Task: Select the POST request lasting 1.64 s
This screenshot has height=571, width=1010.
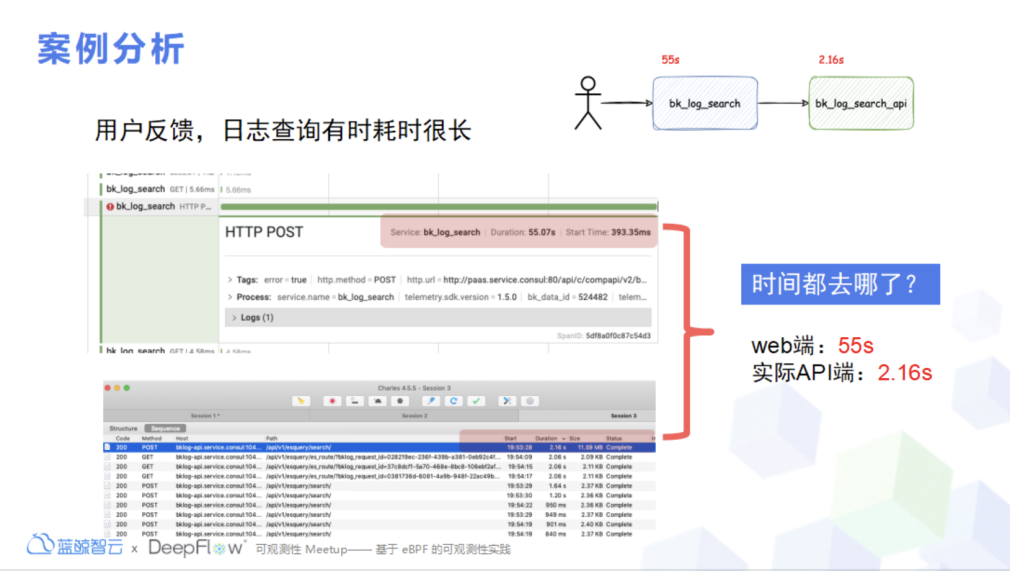Action: 379,486
